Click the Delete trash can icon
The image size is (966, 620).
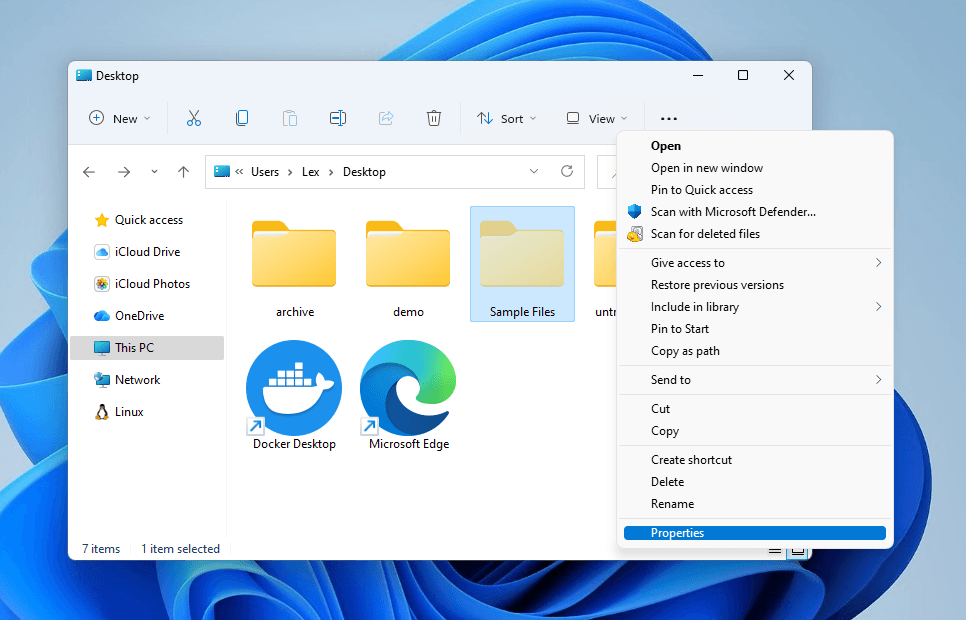(434, 118)
